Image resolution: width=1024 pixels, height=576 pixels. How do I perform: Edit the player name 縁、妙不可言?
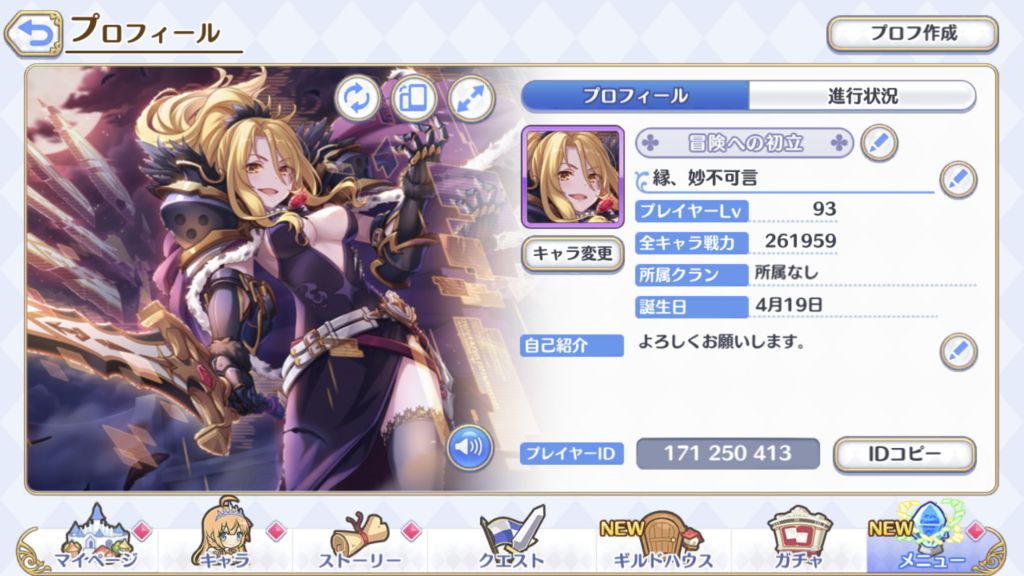[x=958, y=179]
